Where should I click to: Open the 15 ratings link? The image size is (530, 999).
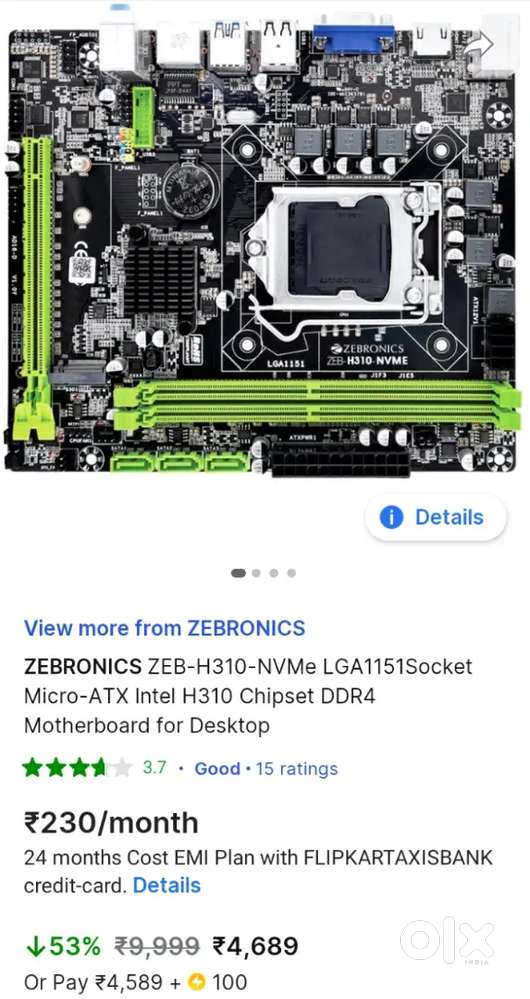pyautogui.click(x=296, y=768)
